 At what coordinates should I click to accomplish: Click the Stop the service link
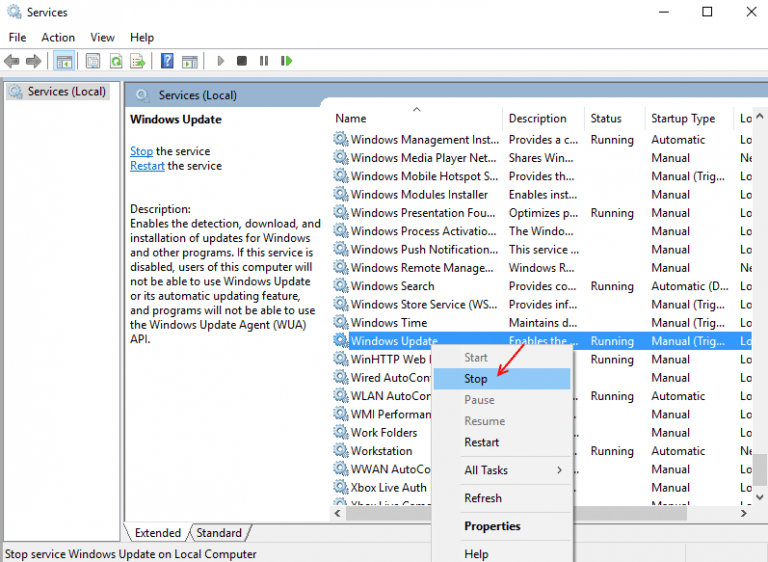point(142,151)
